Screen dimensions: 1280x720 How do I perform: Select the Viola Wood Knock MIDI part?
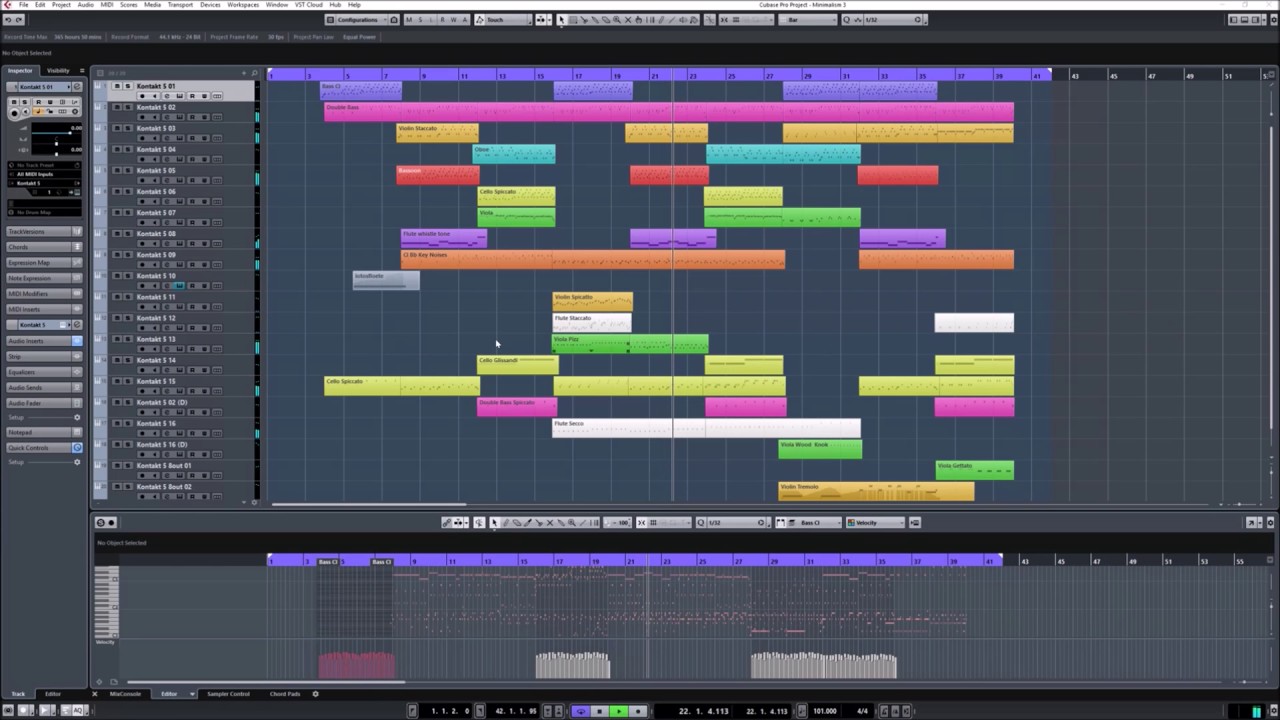(x=820, y=449)
